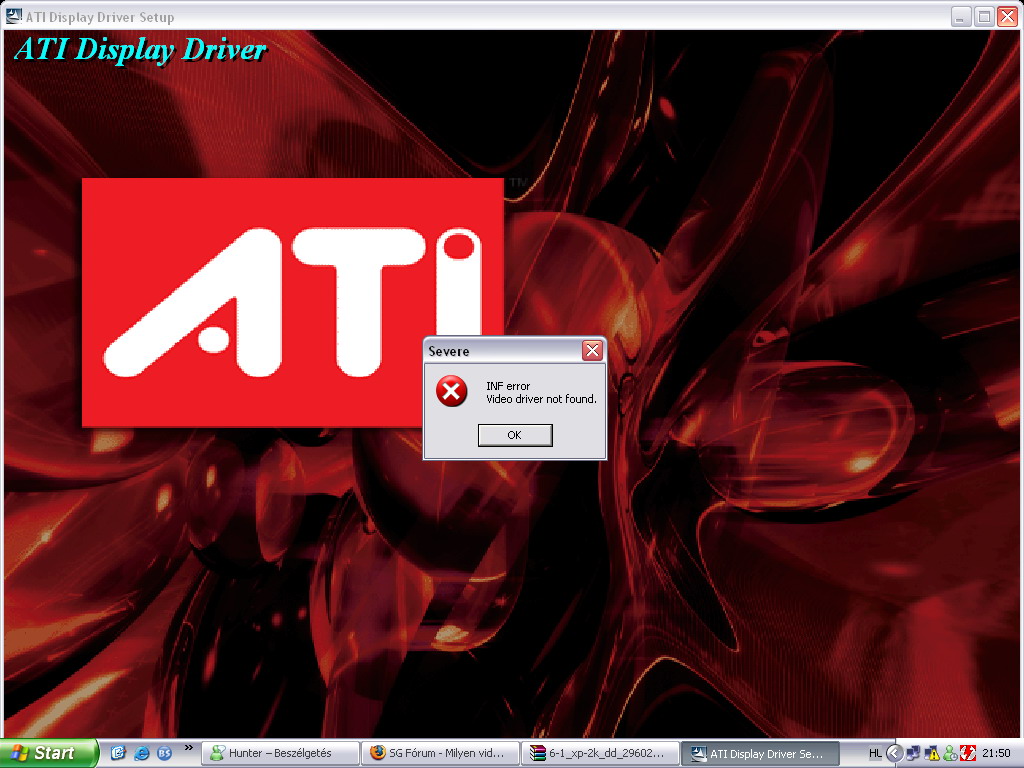
Task: Click the network computers tray icon
Action: click(914, 753)
